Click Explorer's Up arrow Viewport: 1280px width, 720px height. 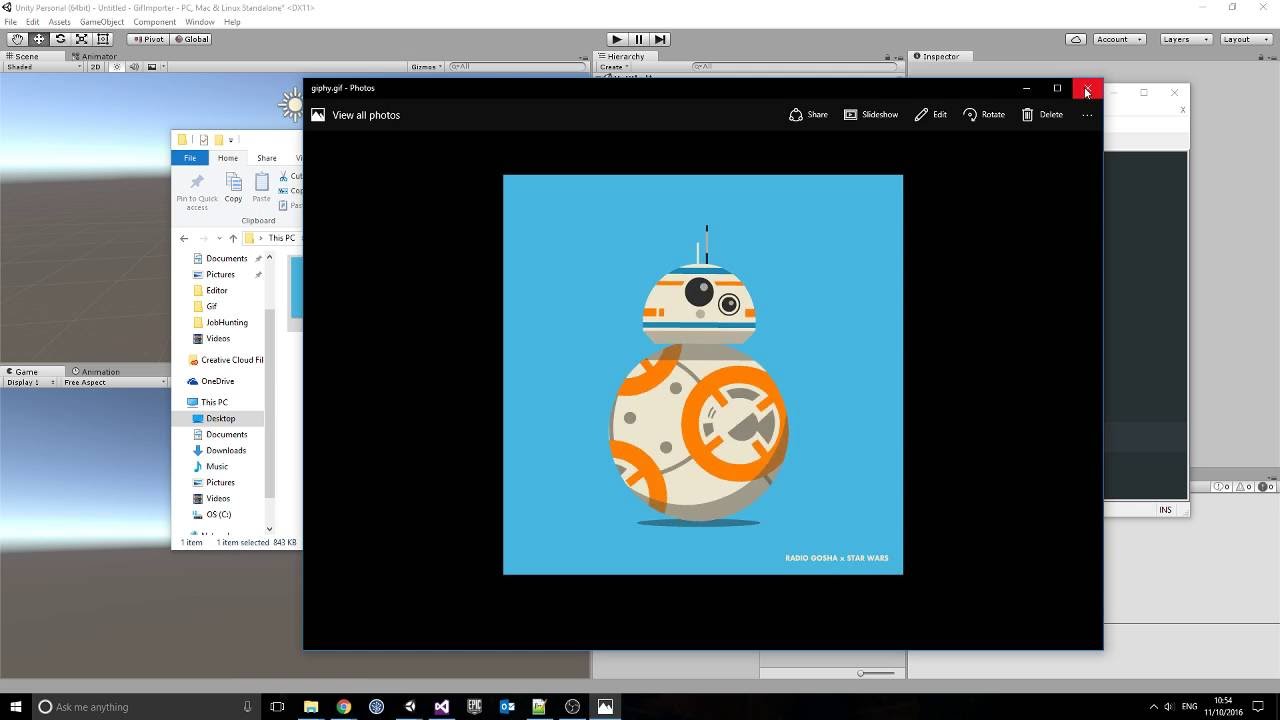(x=233, y=238)
